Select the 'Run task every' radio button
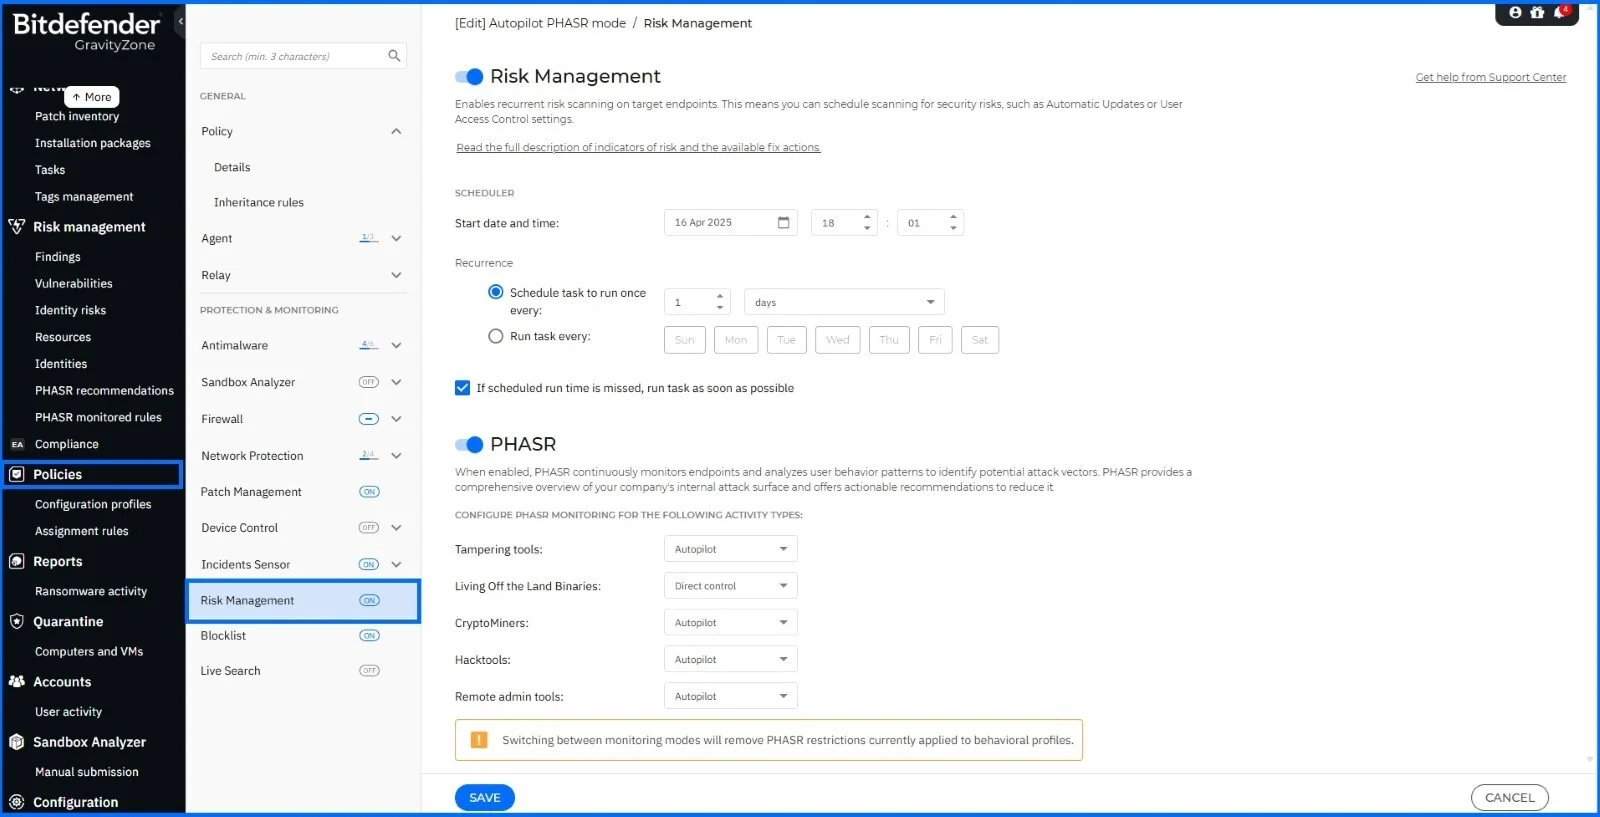The image size is (1600, 817). (x=496, y=337)
